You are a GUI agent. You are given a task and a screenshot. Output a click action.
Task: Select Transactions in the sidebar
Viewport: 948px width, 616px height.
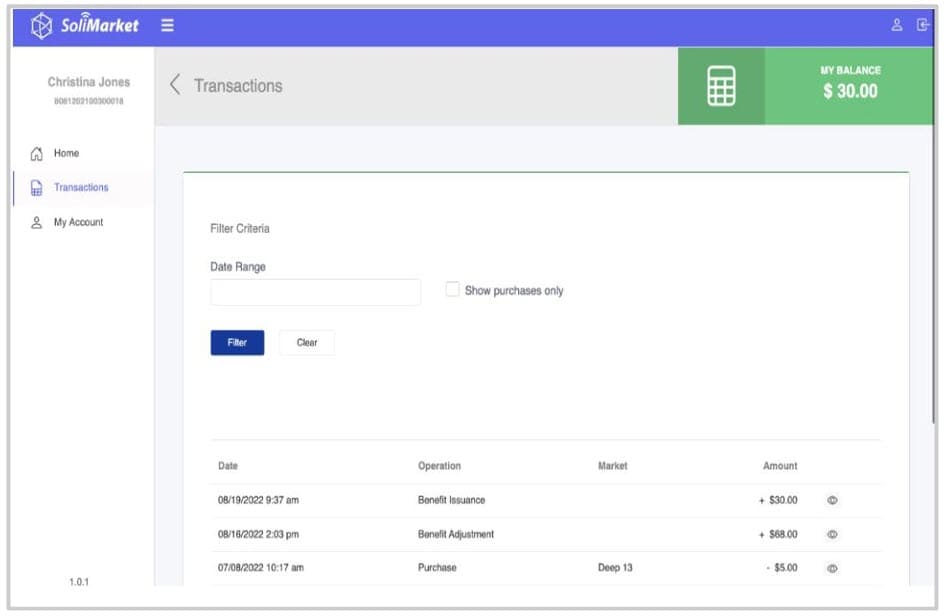coord(81,188)
